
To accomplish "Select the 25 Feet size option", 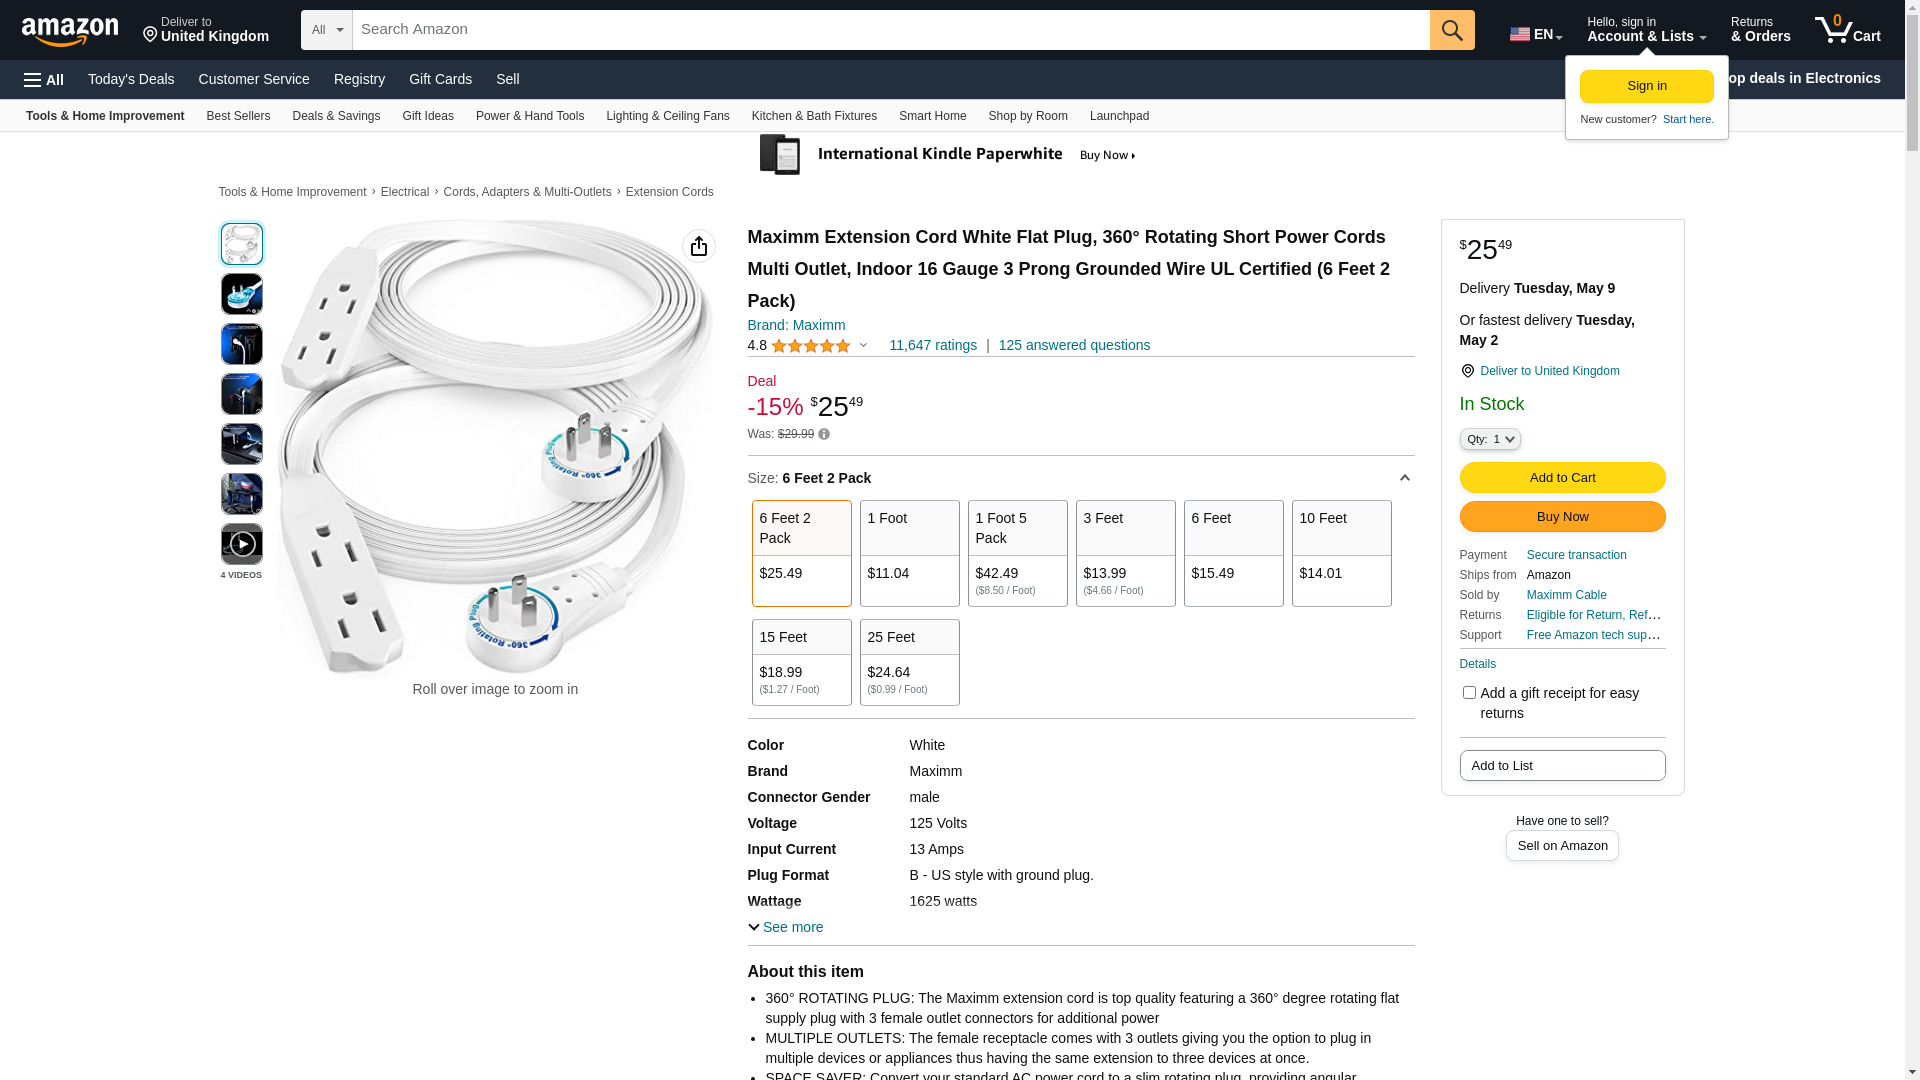I will point(909,662).
